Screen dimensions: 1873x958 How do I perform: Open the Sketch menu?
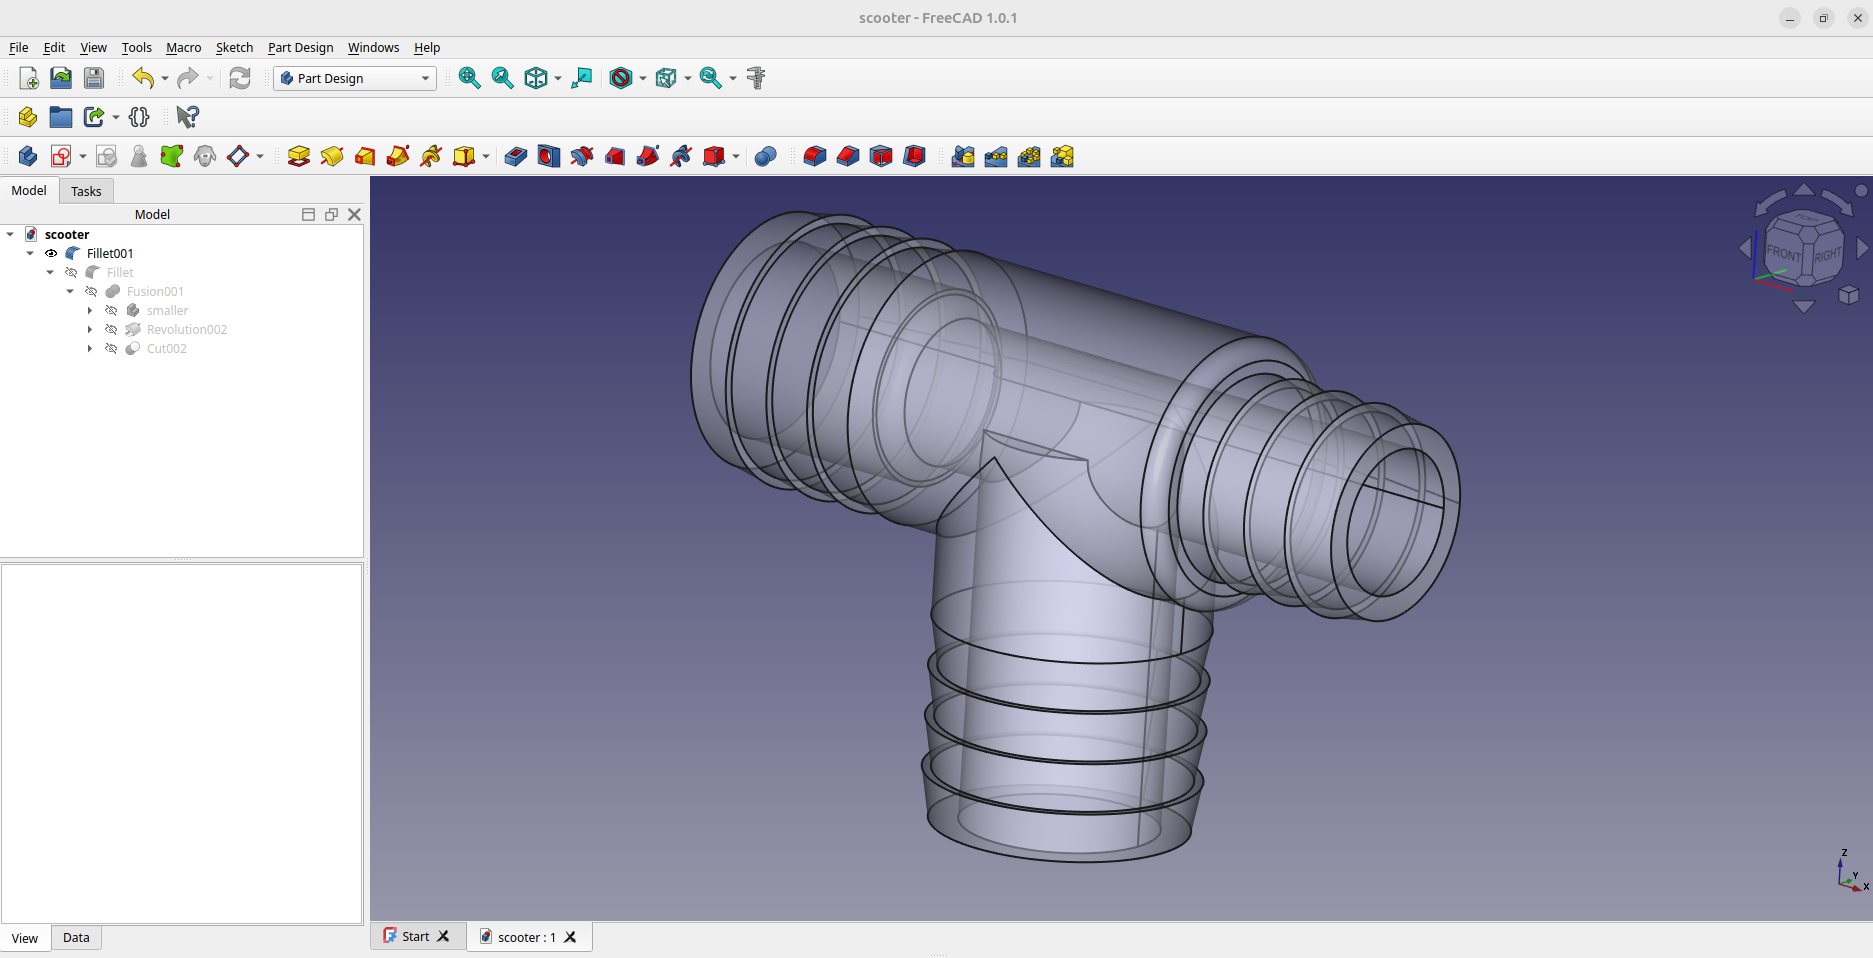[234, 47]
